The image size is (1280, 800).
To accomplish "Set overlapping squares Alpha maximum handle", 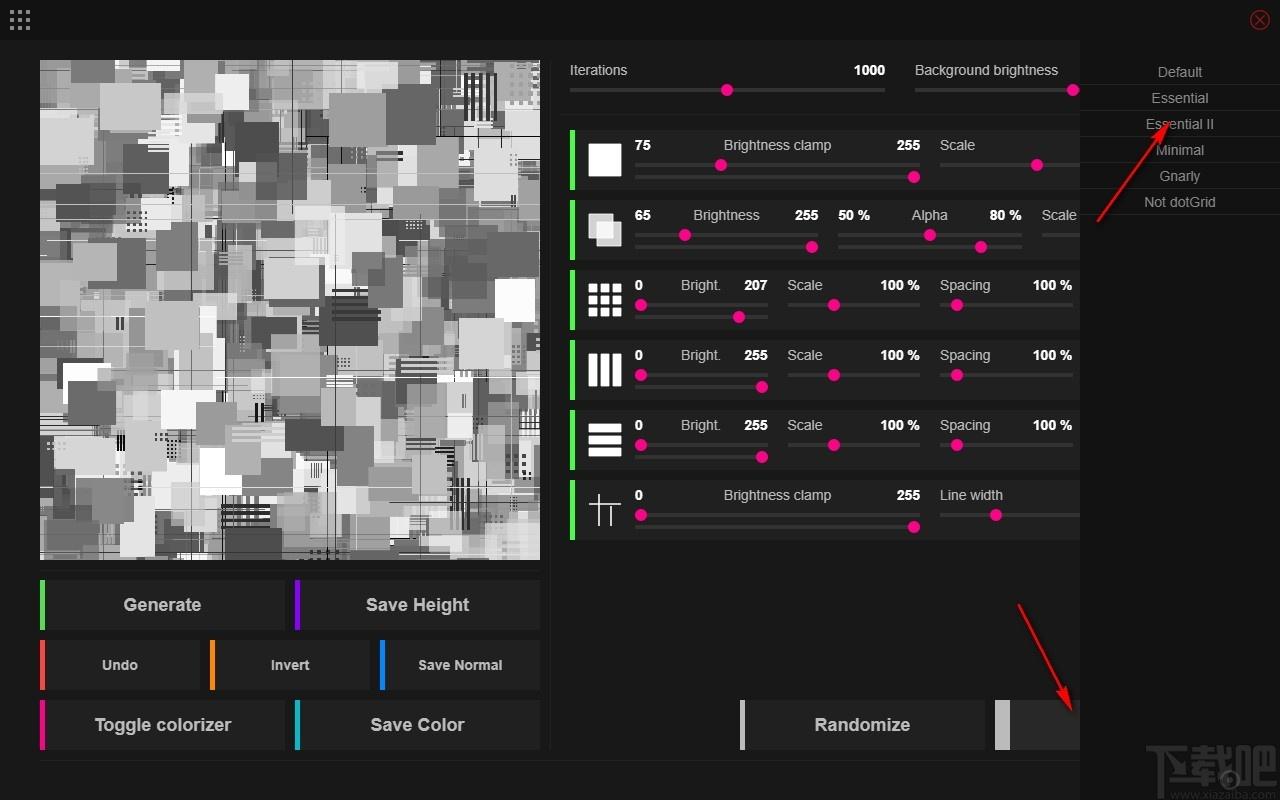I will [981, 247].
